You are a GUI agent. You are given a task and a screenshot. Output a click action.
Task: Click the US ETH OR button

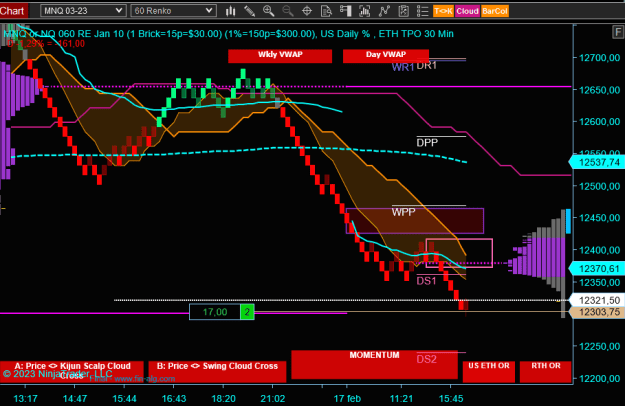pyautogui.click(x=489, y=371)
